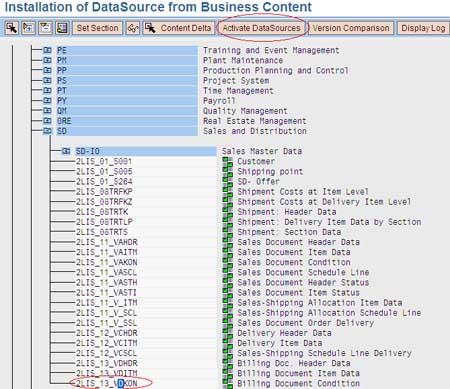Click the green icon beside Customer

click(228, 161)
